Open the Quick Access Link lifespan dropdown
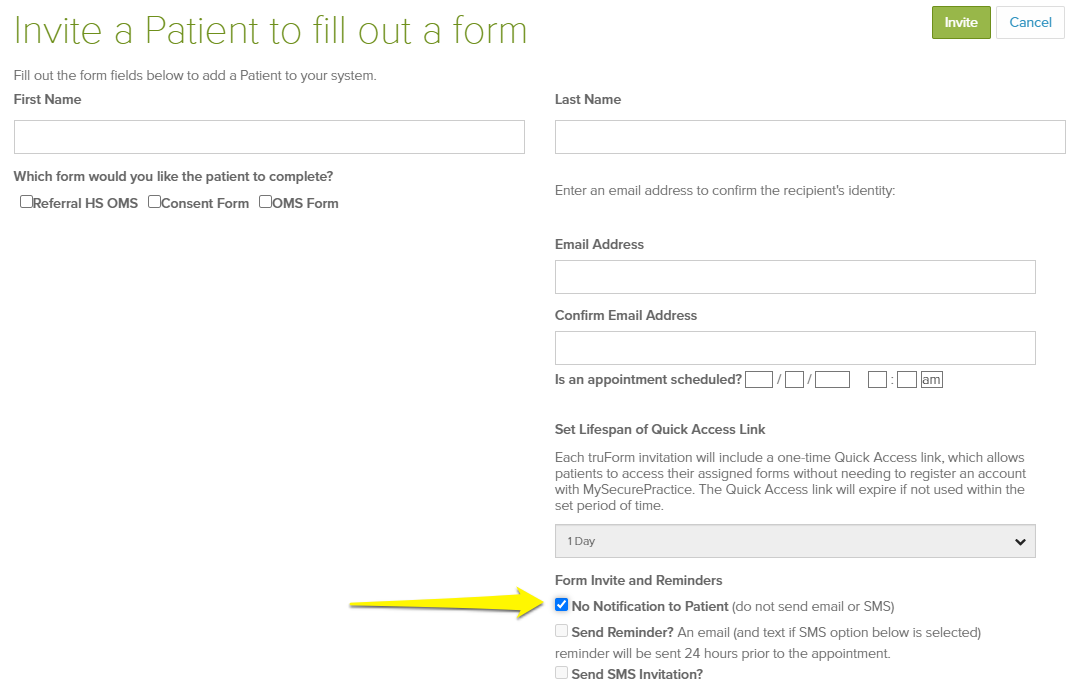Screen dimensions: 1071x685 [794, 540]
